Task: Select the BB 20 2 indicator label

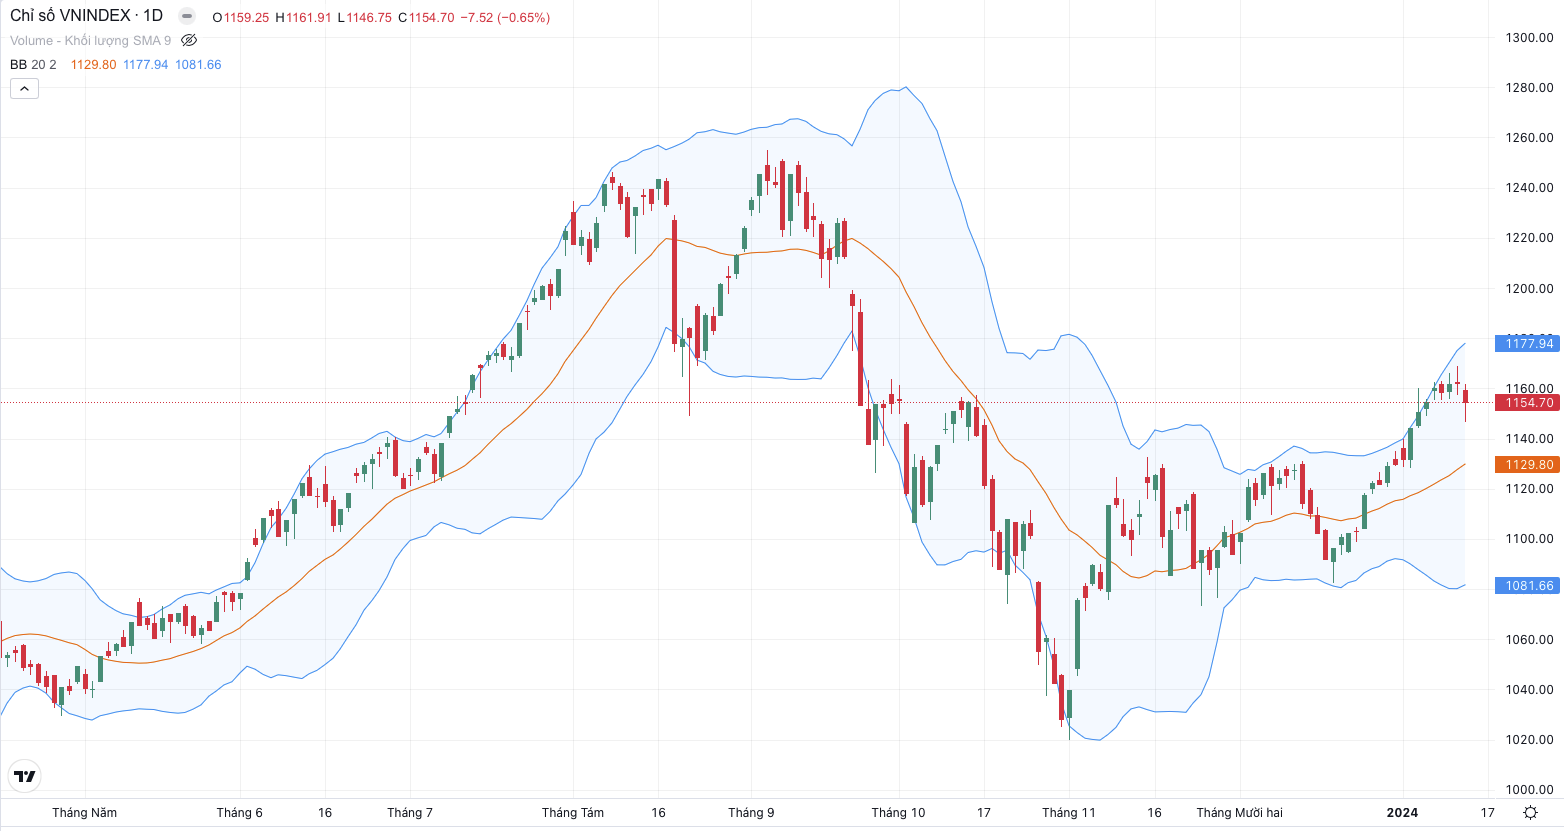Action: [33, 65]
